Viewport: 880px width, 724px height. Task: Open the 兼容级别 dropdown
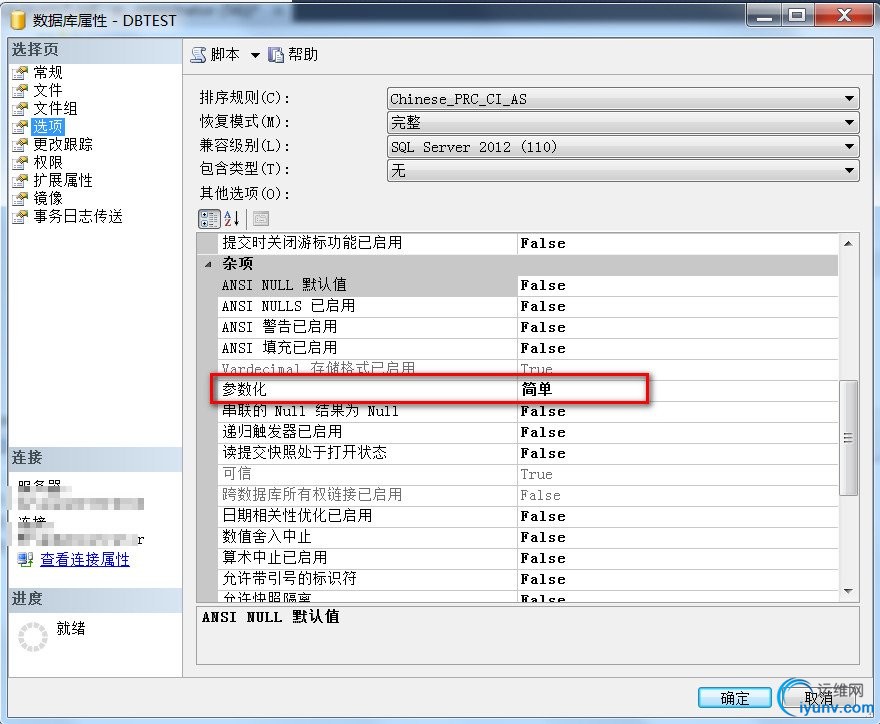[623, 146]
